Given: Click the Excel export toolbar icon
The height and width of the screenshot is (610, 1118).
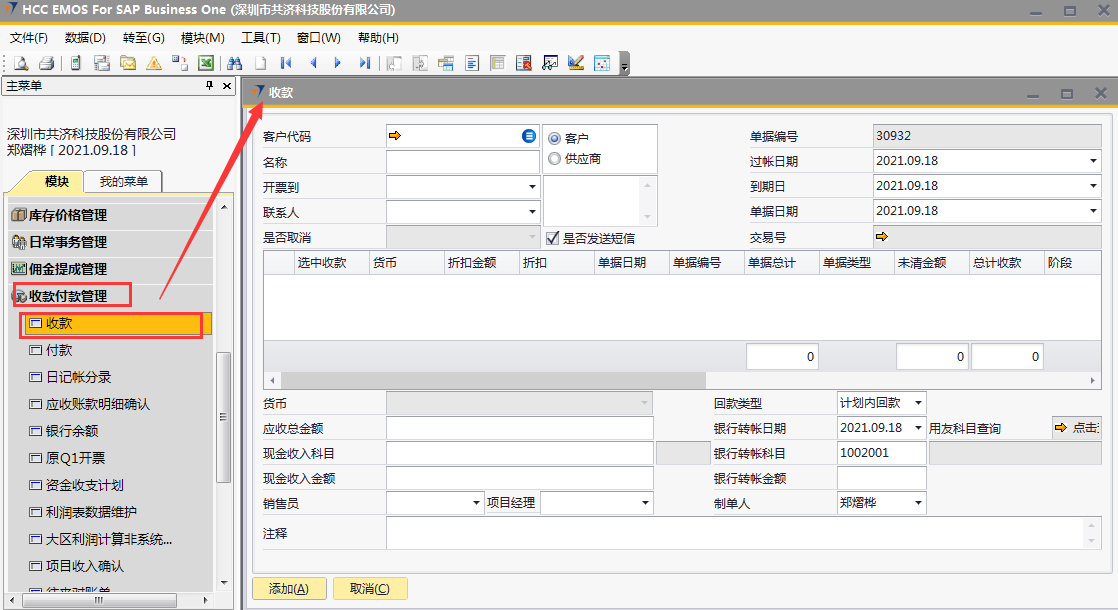Looking at the screenshot, I should click(205, 63).
